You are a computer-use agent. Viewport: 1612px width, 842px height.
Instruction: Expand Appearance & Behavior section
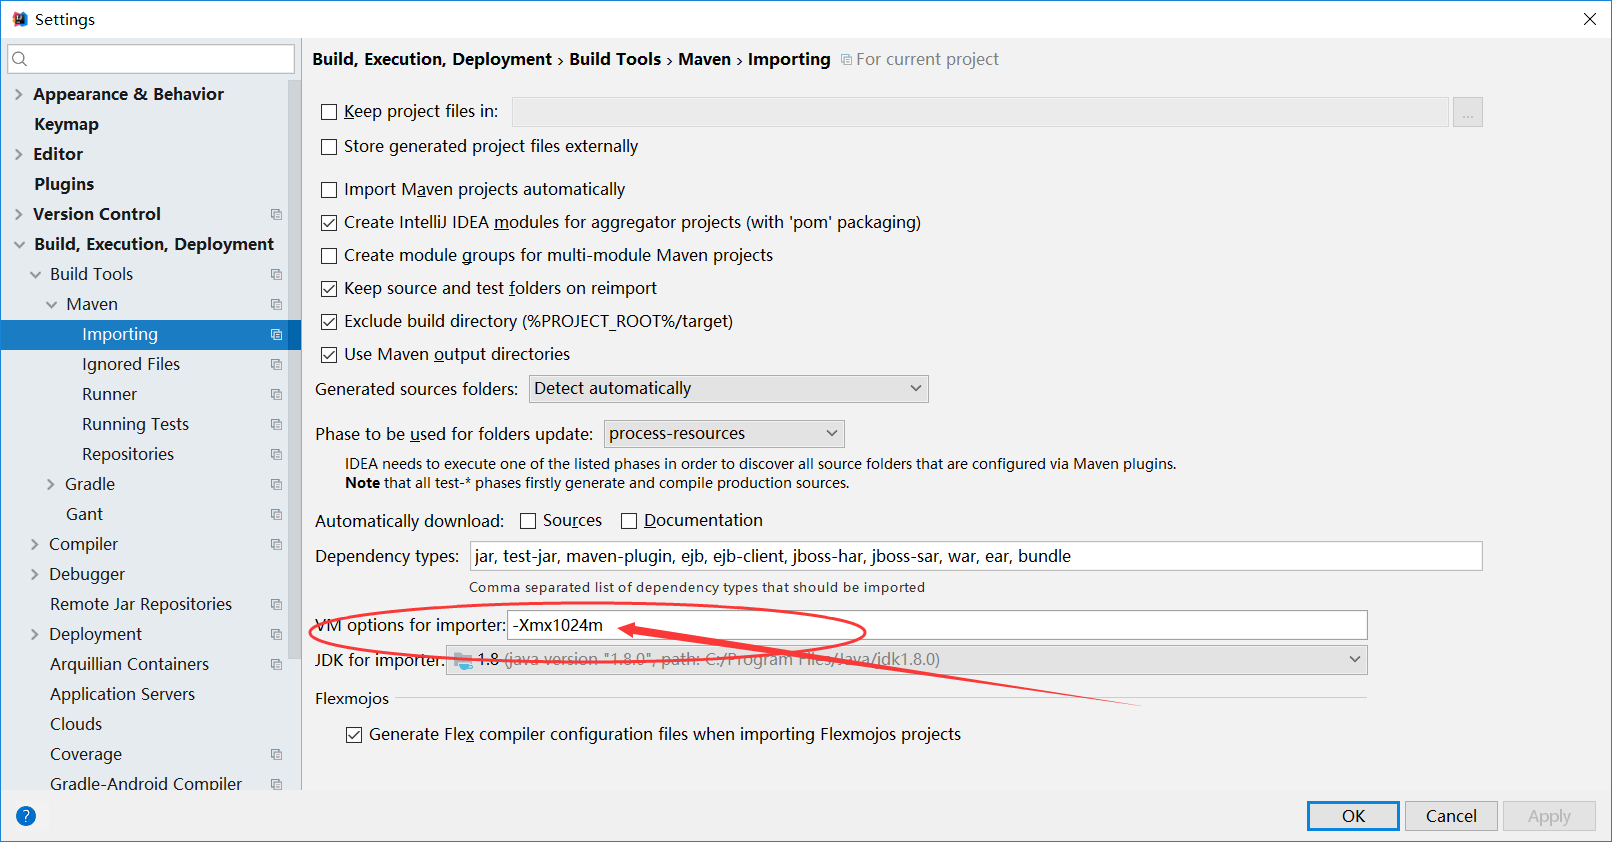18,94
